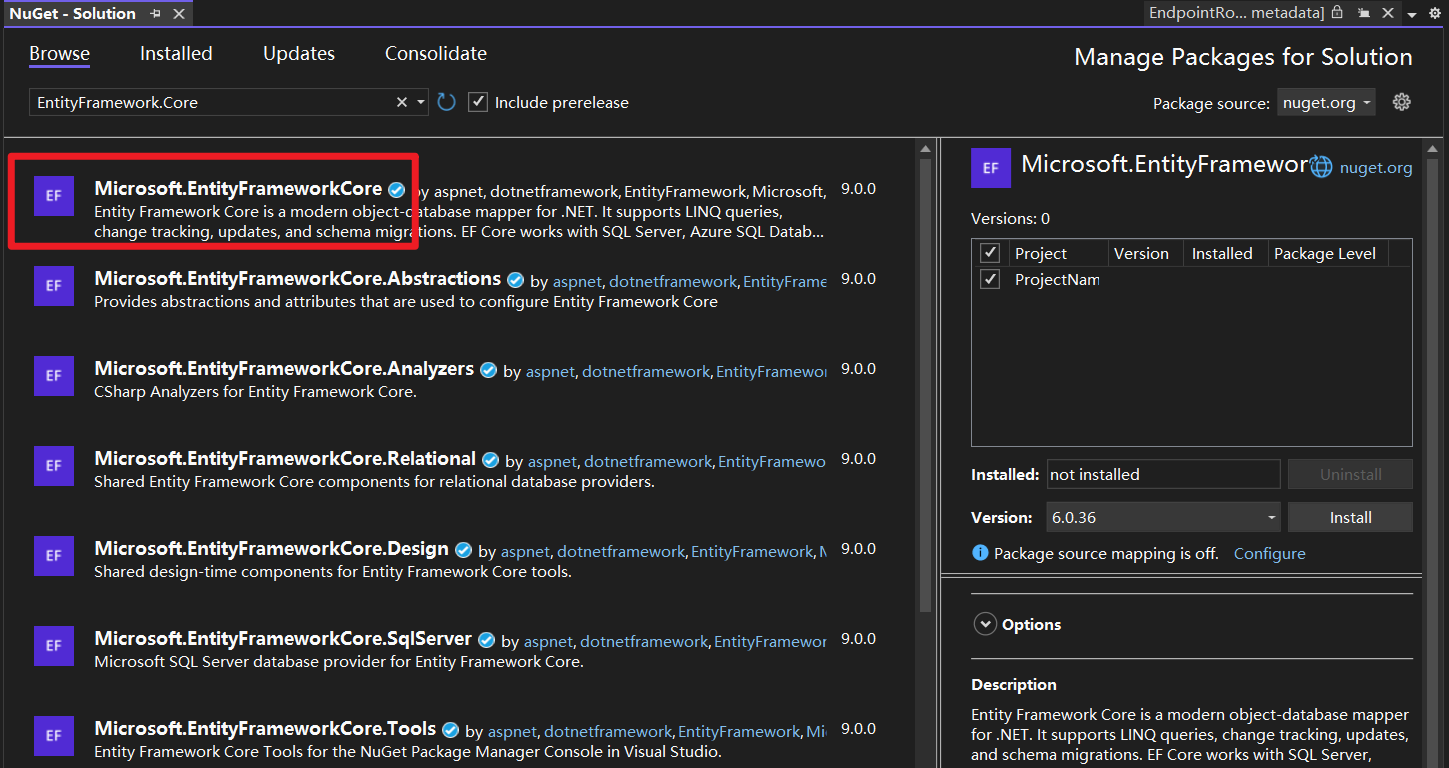Switch to the Updates tab
The width and height of the screenshot is (1449, 768).
(x=299, y=54)
